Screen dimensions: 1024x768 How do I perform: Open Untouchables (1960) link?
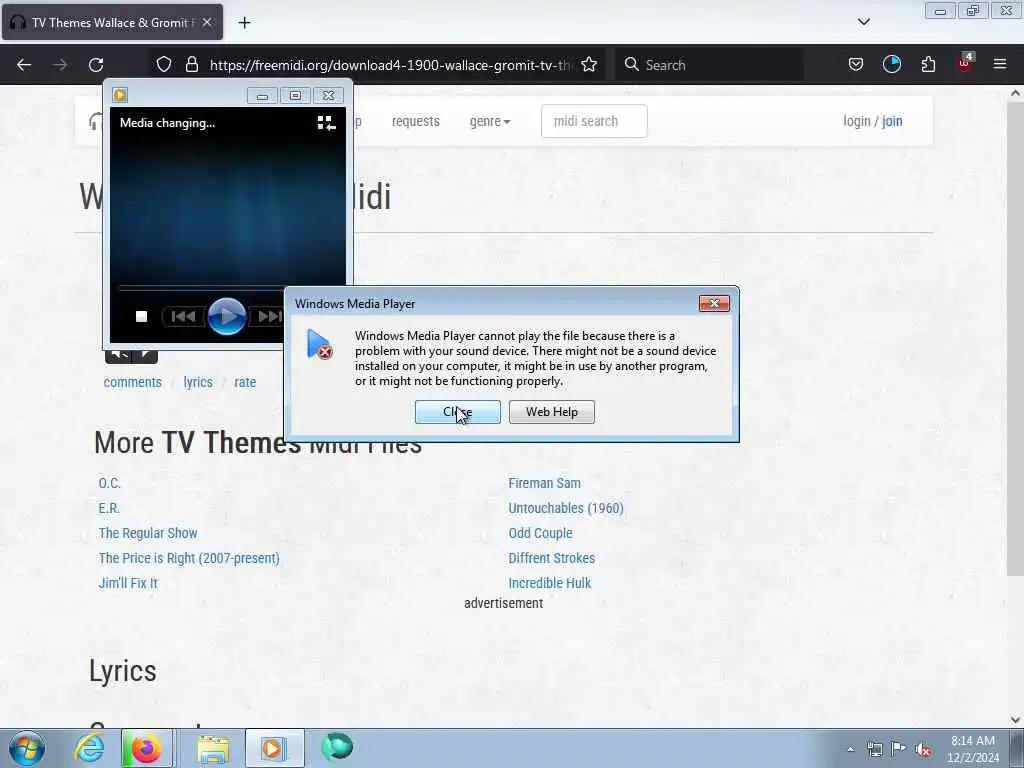566,508
